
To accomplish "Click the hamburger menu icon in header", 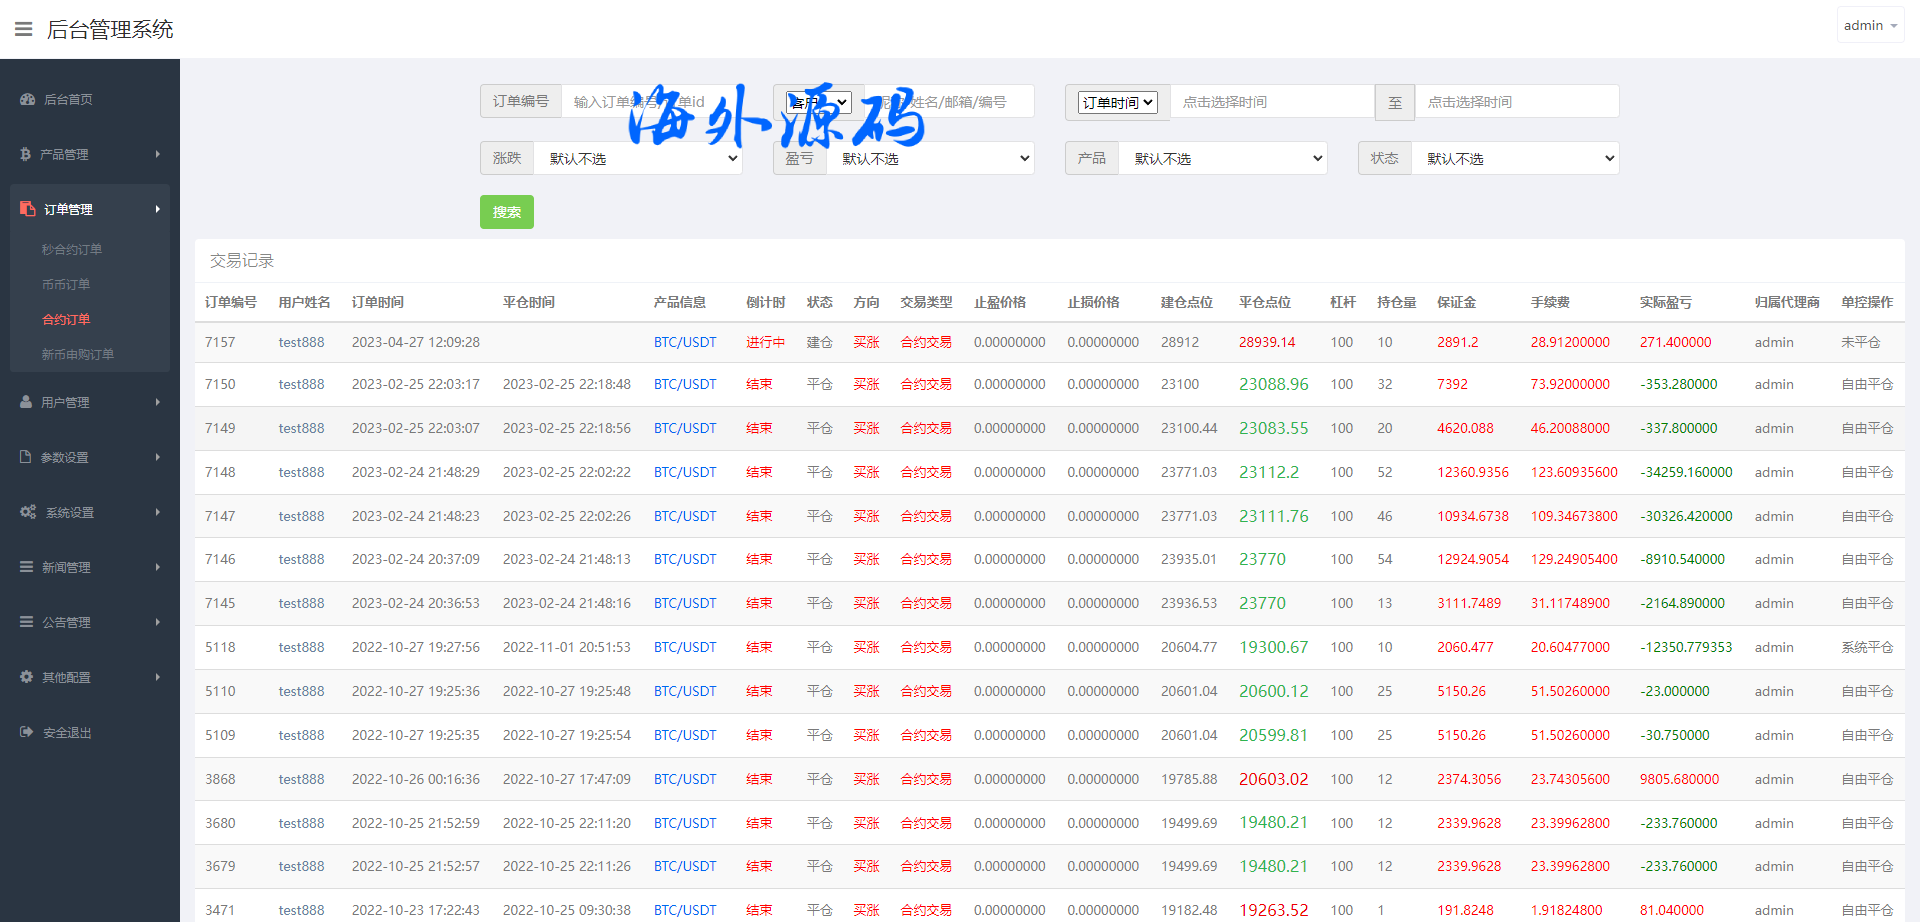I will 23,29.
